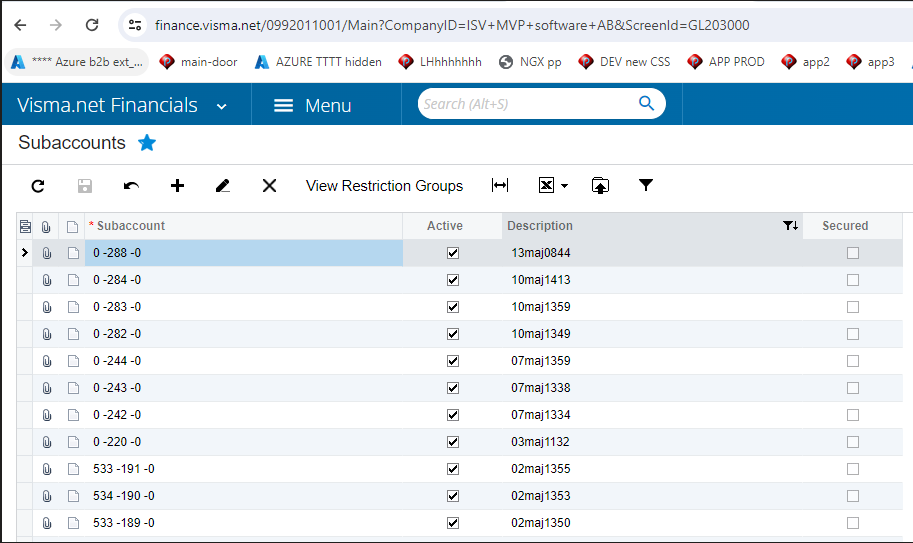Click the Undo arrow in the toolbar
This screenshot has height=543, width=913.
point(131,186)
